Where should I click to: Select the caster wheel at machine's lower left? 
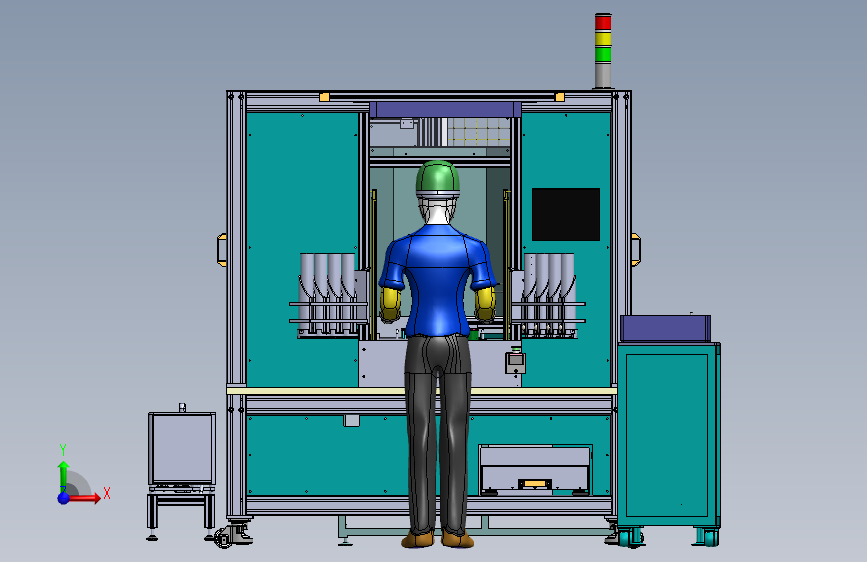225,537
